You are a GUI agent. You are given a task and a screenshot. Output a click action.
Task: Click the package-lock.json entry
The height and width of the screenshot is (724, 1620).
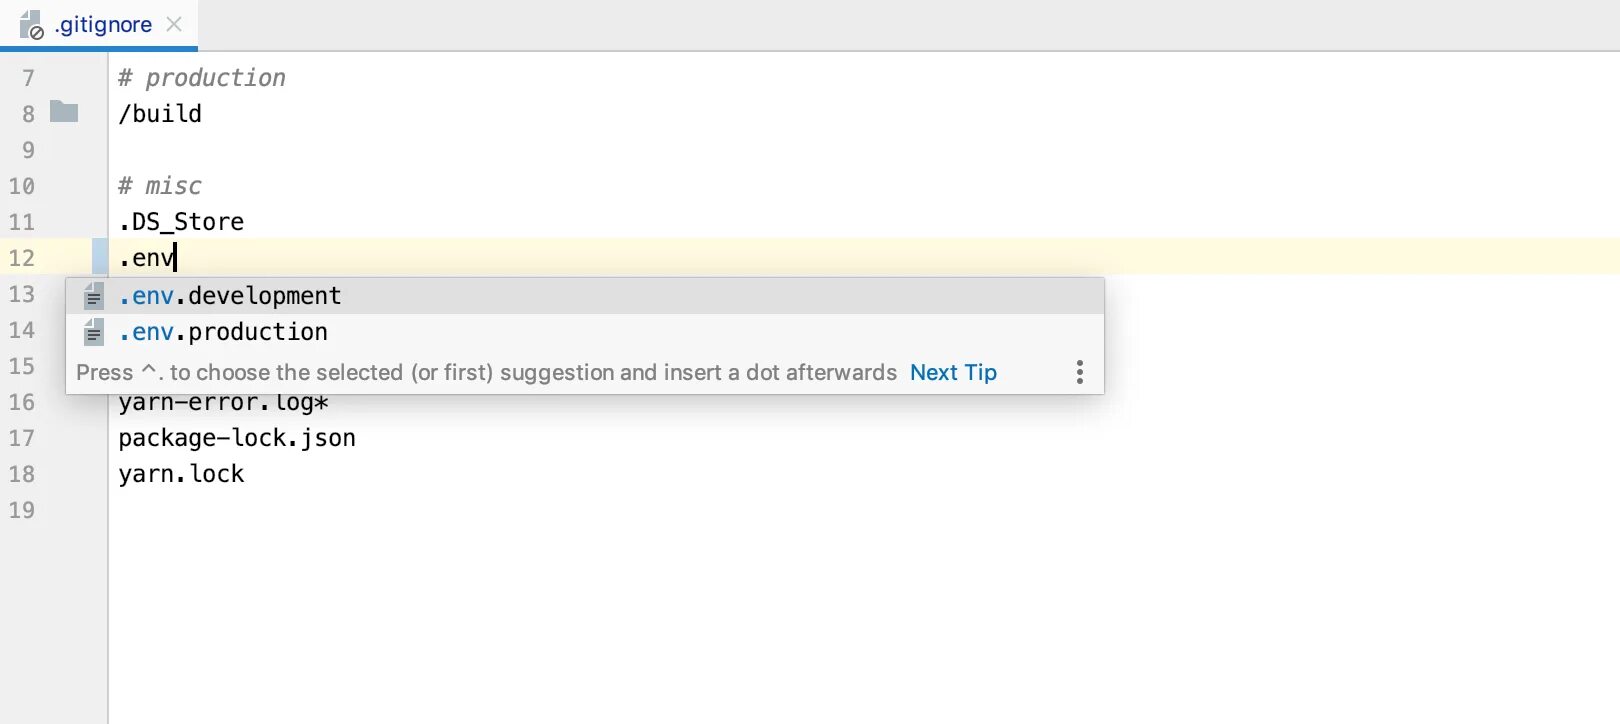click(x=237, y=438)
